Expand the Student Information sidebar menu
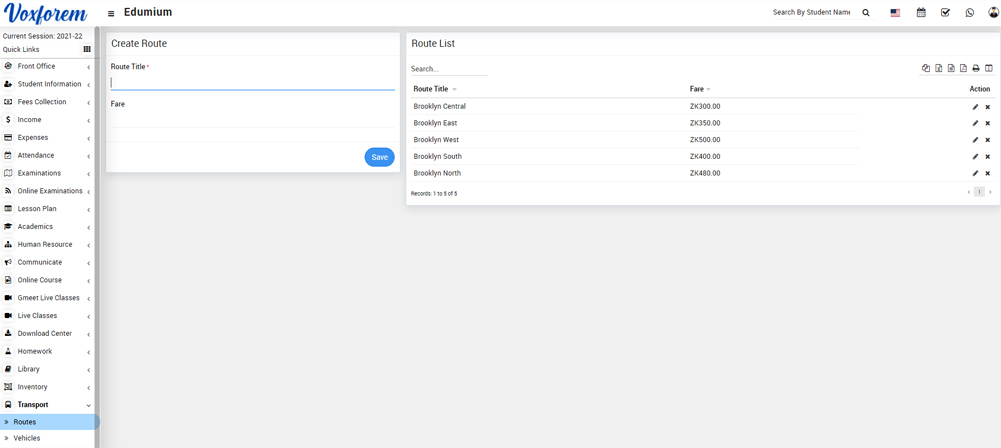The width and height of the screenshot is (1001, 448). [x=49, y=84]
